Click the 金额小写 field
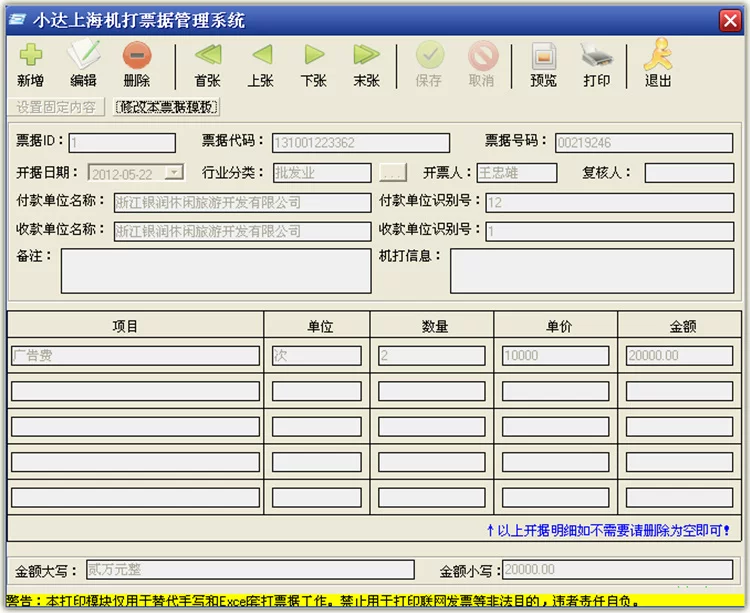This screenshot has width=750, height=613. pos(618,570)
